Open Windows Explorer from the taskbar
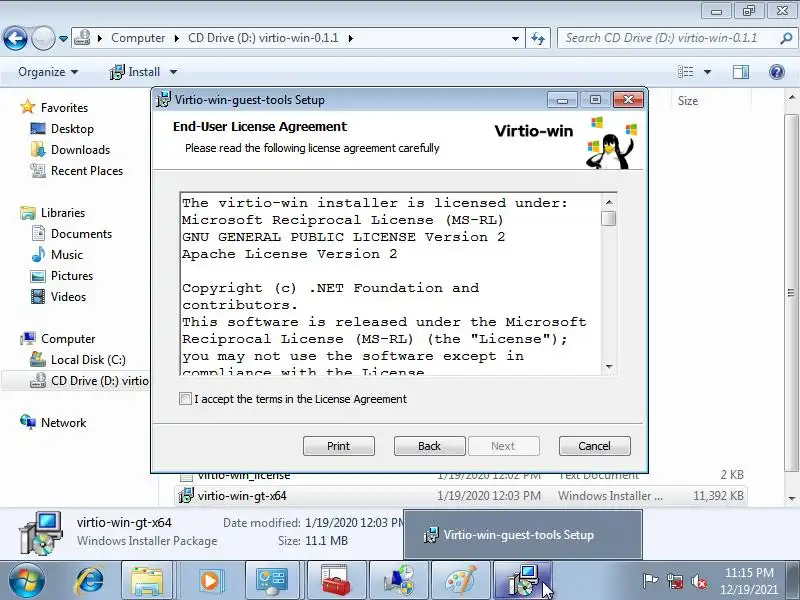Image resolution: width=800 pixels, height=600 pixels. [x=147, y=581]
